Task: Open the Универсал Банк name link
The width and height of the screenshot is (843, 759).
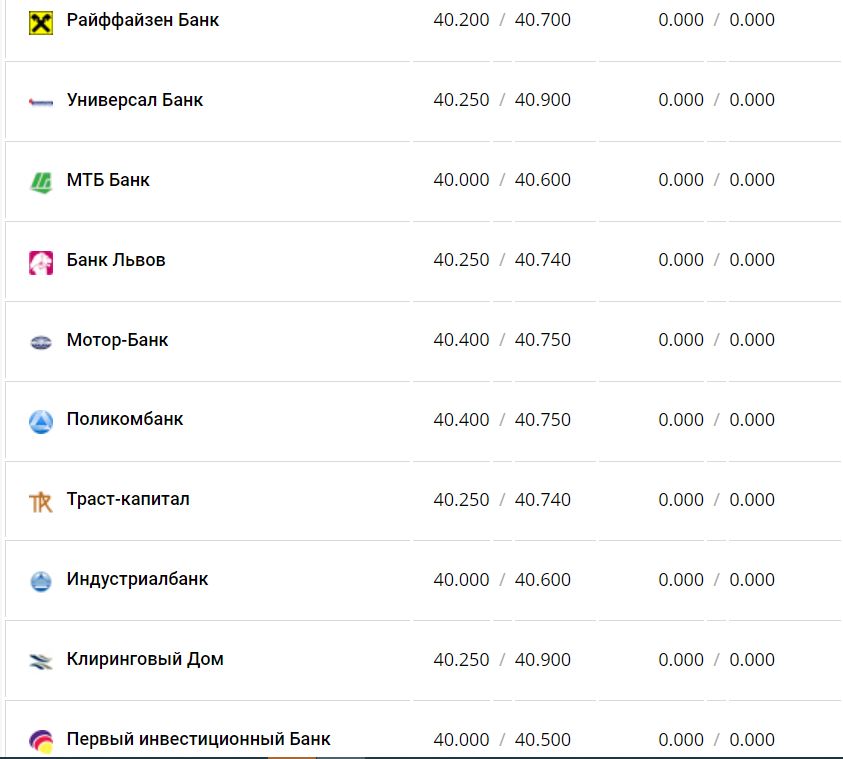Action: click(135, 100)
